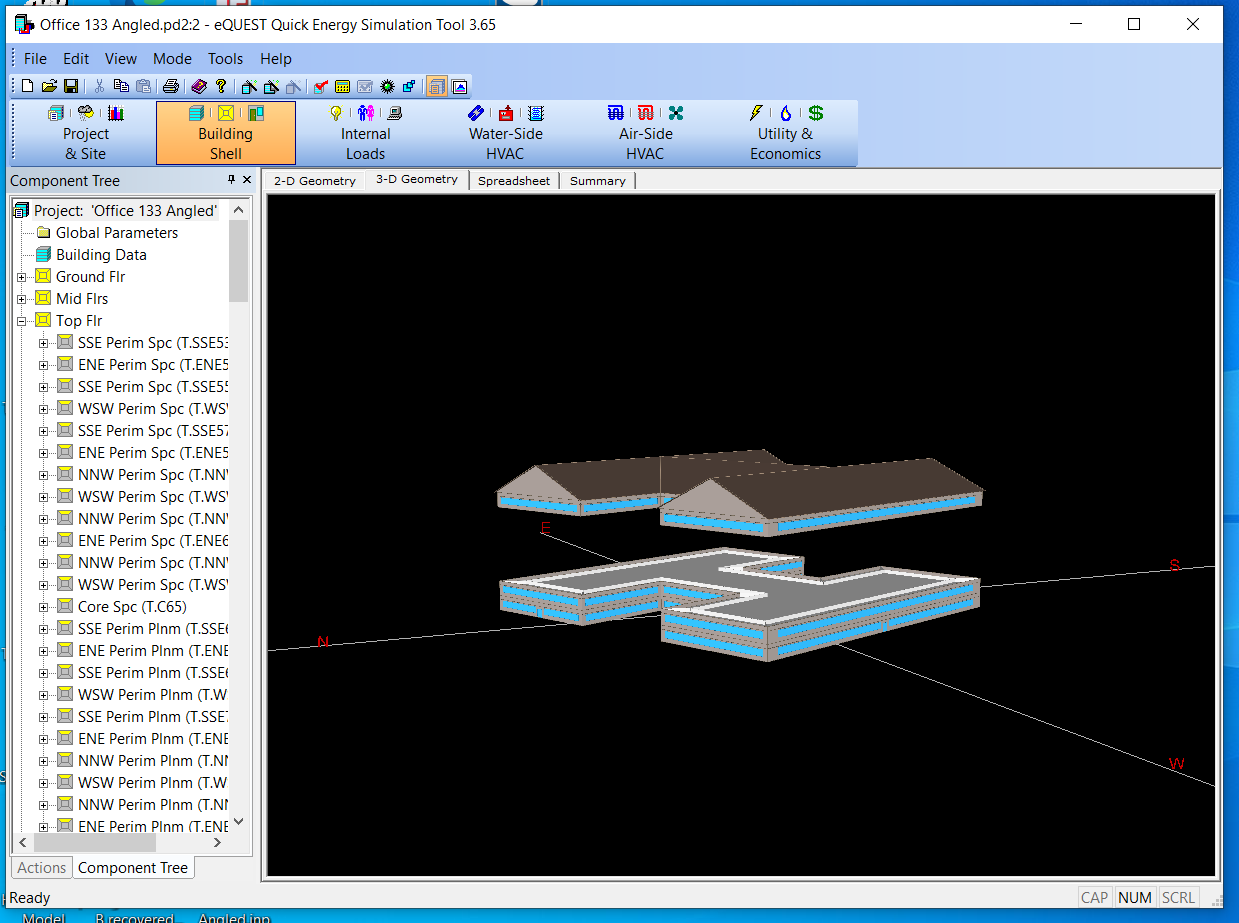Open the Edit menu
The height and width of the screenshot is (923, 1239).
tap(76, 59)
